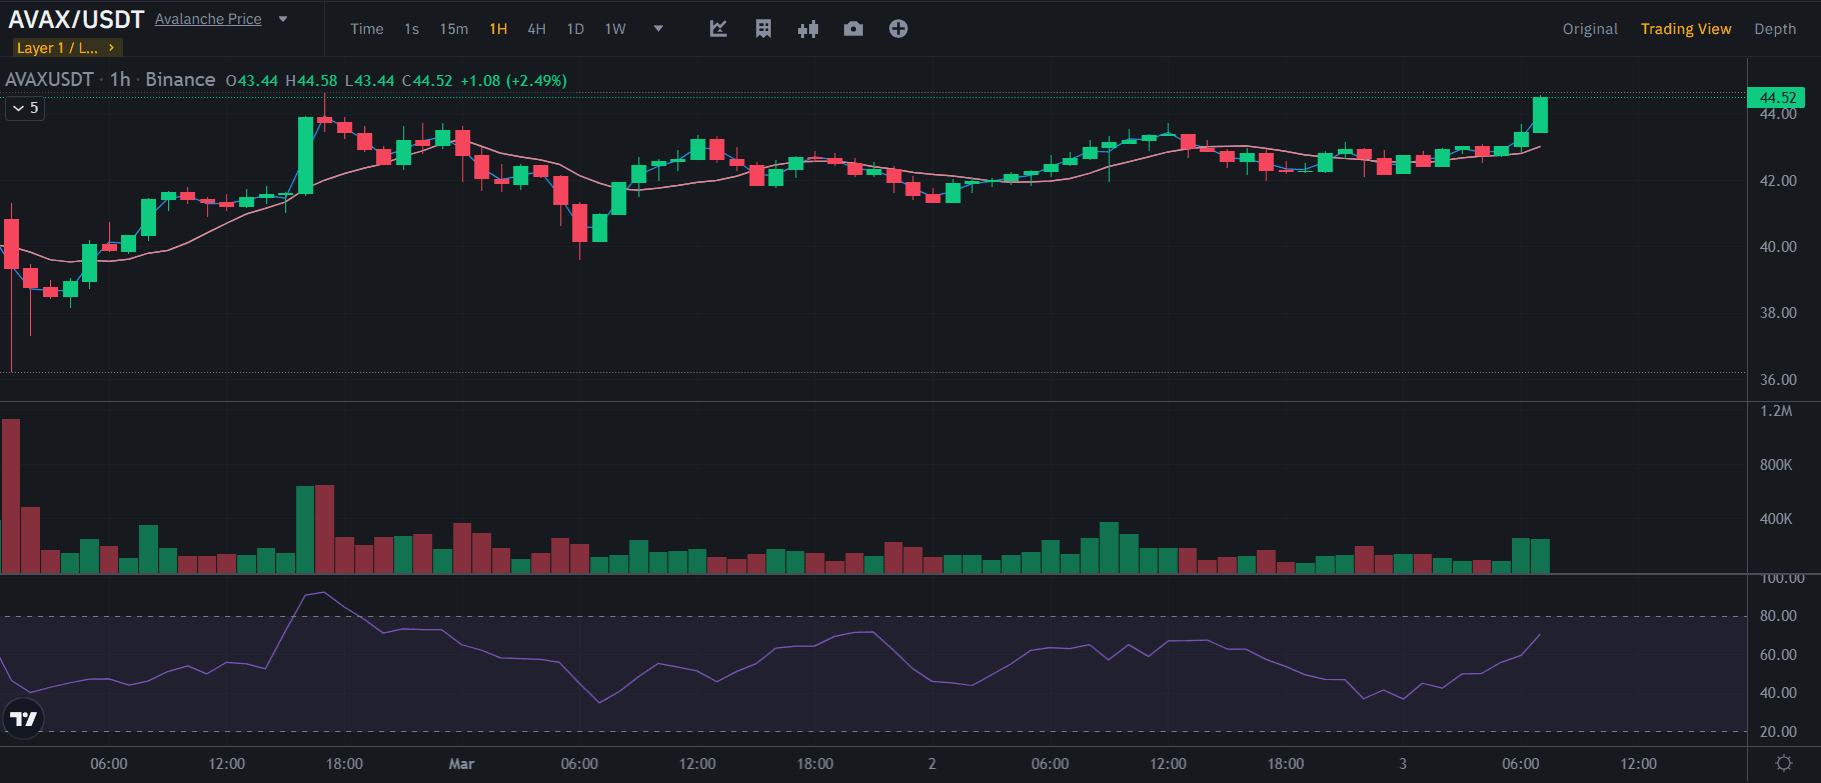Open the technical indicators chart icon

point(718,29)
